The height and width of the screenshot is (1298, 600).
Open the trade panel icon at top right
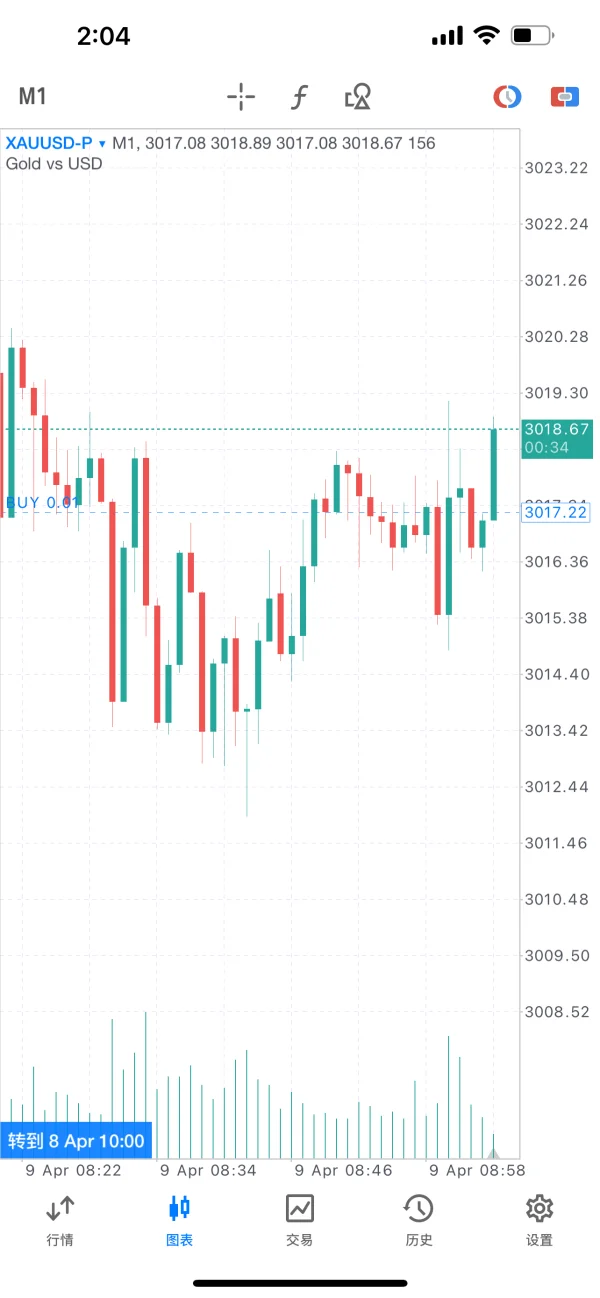tap(565, 97)
